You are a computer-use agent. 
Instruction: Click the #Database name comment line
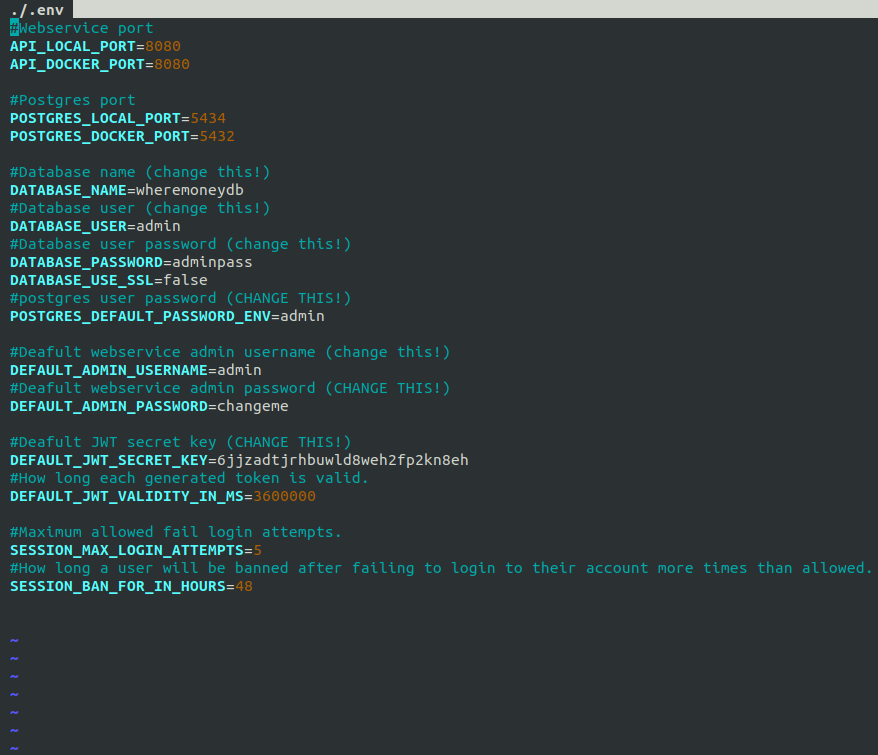pyautogui.click(x=140, y=172)
